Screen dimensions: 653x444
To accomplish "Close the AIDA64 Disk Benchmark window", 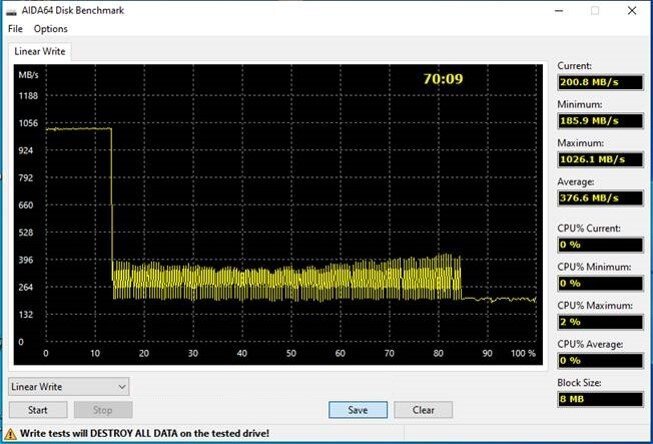I will pyautogui.click(x=632, y=11).
